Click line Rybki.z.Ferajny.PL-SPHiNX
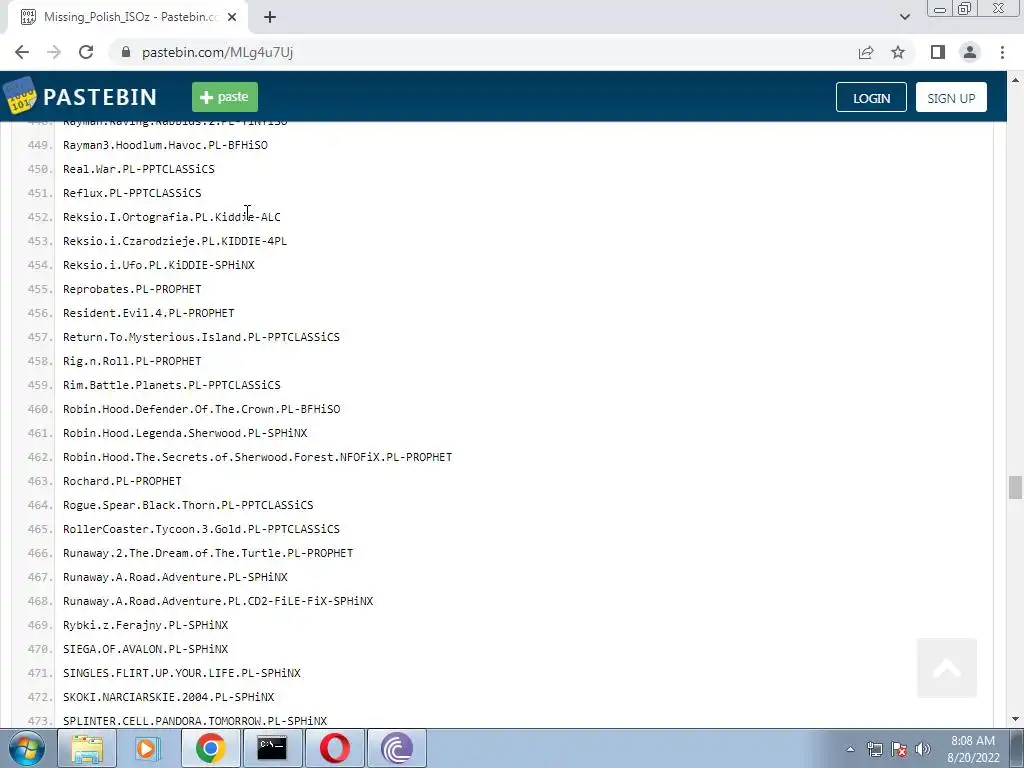This screenshot has width=1024, height=768. pos(146,625)
